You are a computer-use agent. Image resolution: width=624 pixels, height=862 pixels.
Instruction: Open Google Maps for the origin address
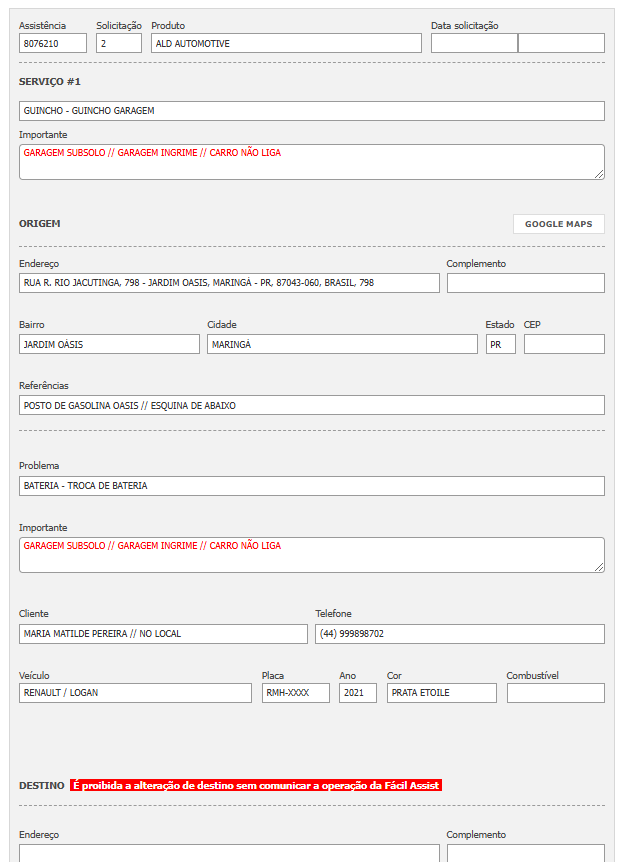point(558,224)
